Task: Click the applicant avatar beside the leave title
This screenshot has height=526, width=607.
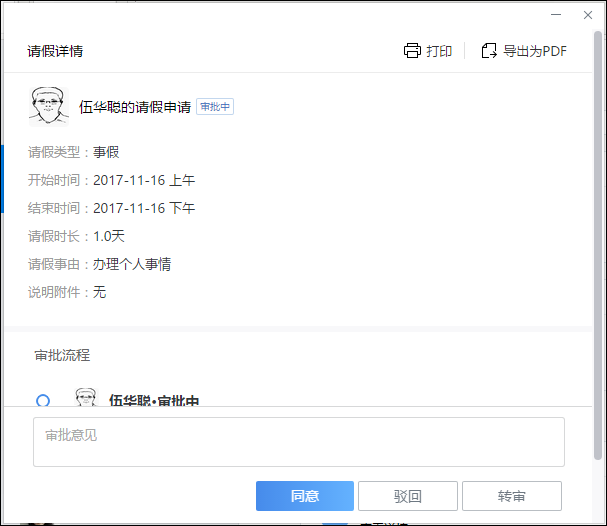Action: [x=46, y=106]
